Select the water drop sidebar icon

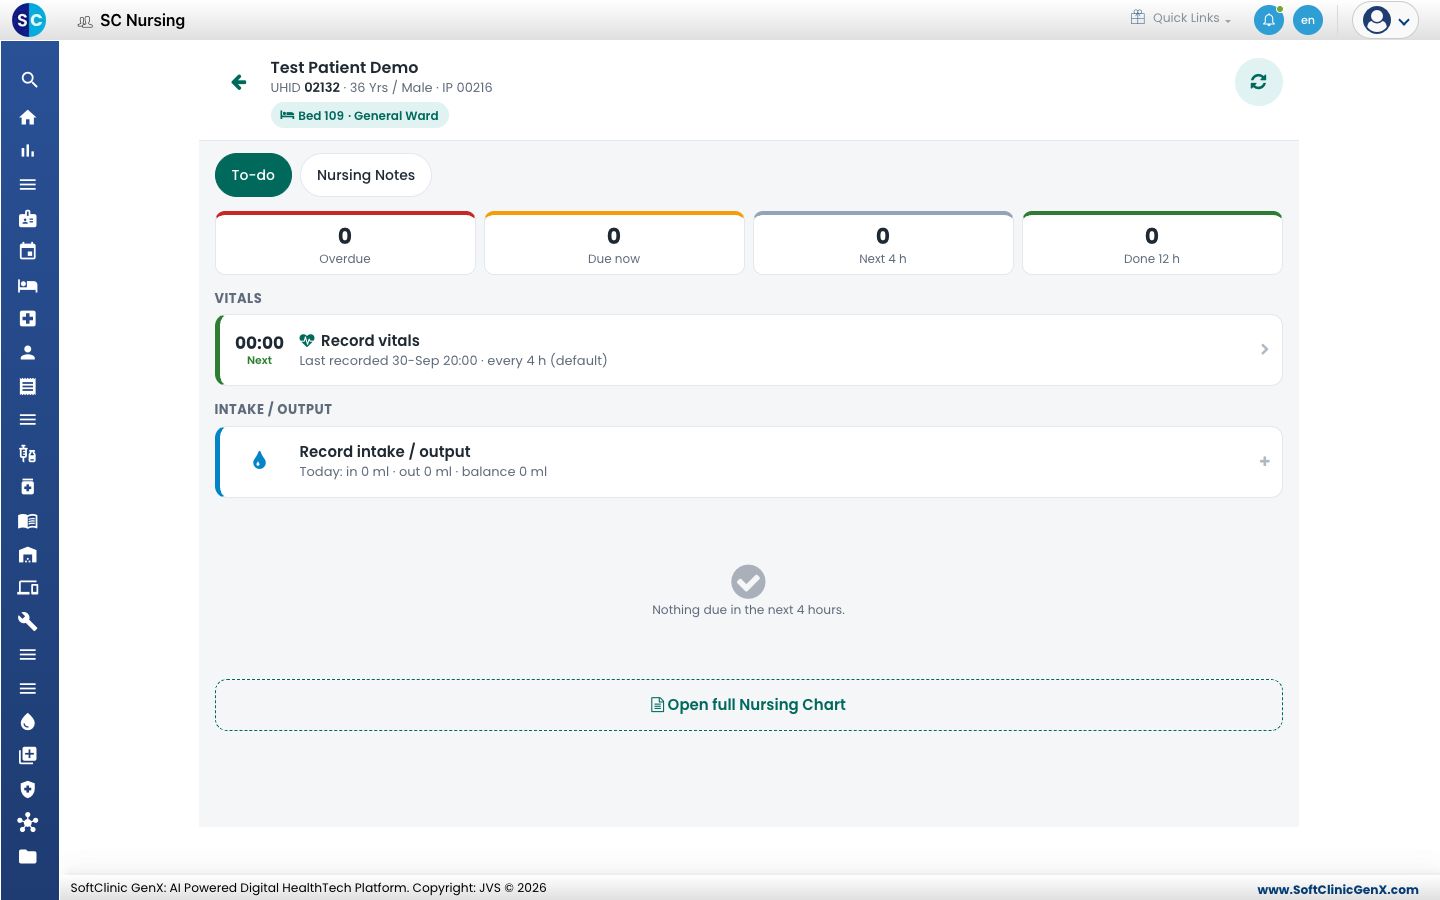click(x=28, y=722)
